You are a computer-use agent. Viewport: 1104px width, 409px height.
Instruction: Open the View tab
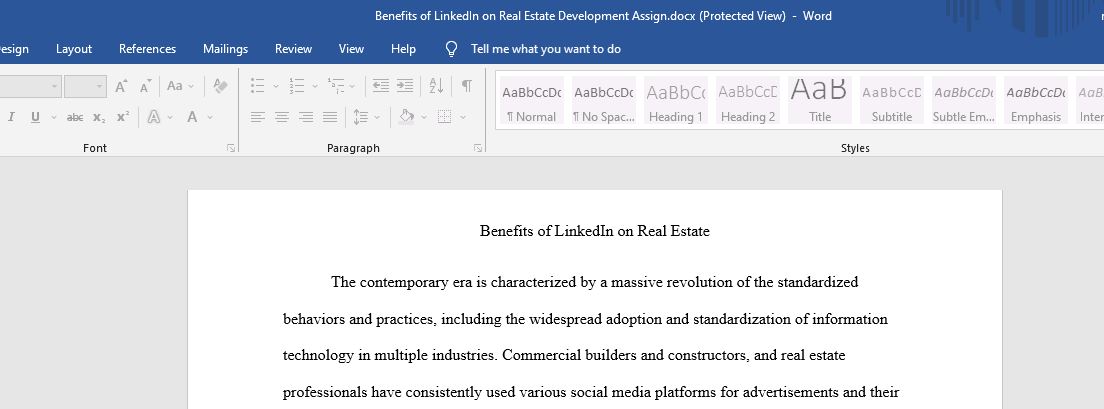click(351, 49)
